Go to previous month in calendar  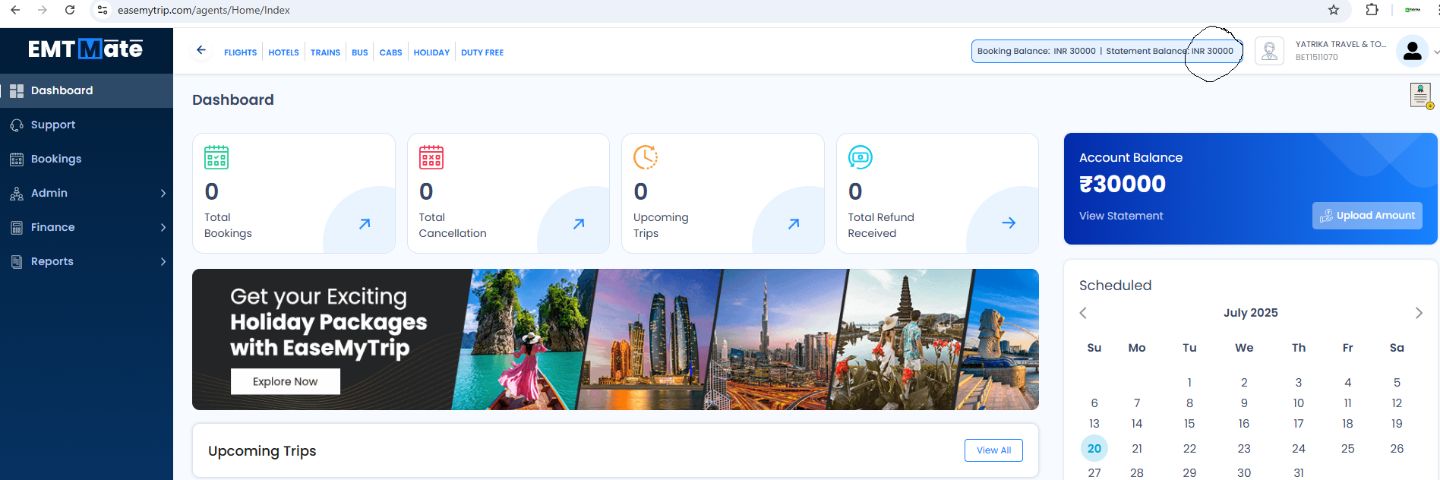click(x=1083, y=313)
